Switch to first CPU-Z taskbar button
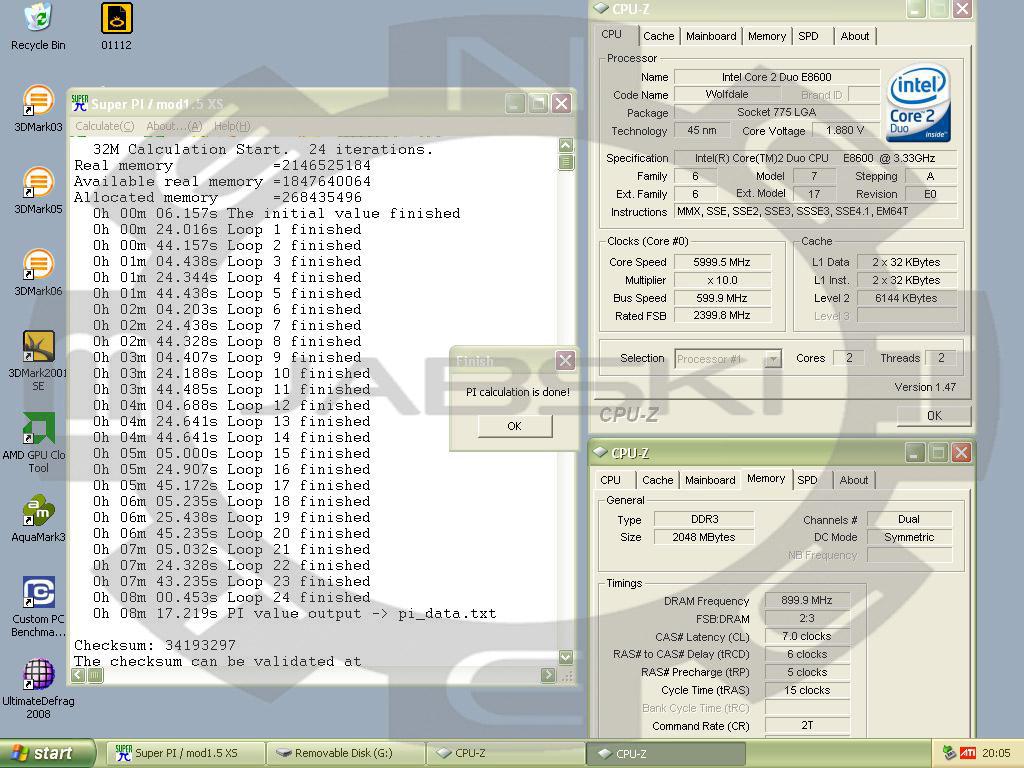The image size is (1024, 768). pyautogui.click(x=505, y=753)
